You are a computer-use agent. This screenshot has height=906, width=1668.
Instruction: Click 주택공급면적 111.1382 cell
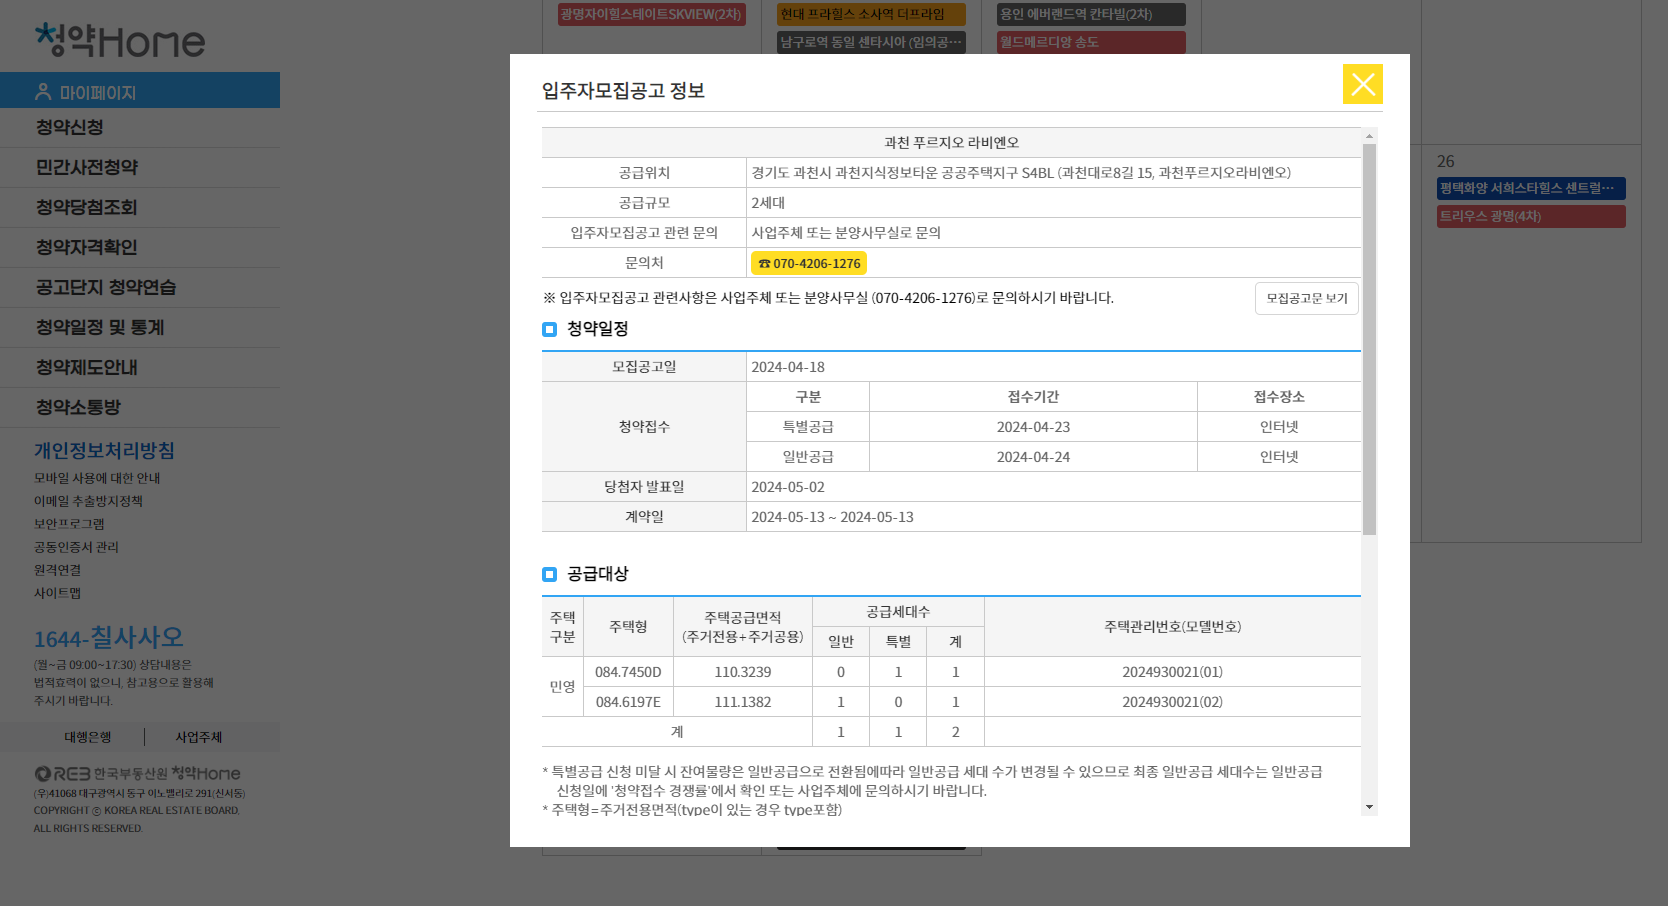(x=743, y=702)
